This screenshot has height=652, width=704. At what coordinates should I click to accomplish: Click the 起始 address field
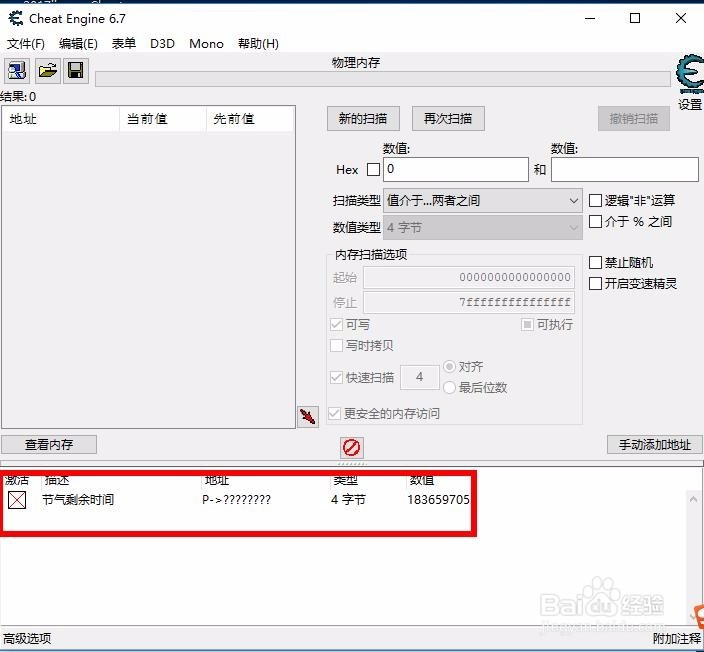pos(469,278)
